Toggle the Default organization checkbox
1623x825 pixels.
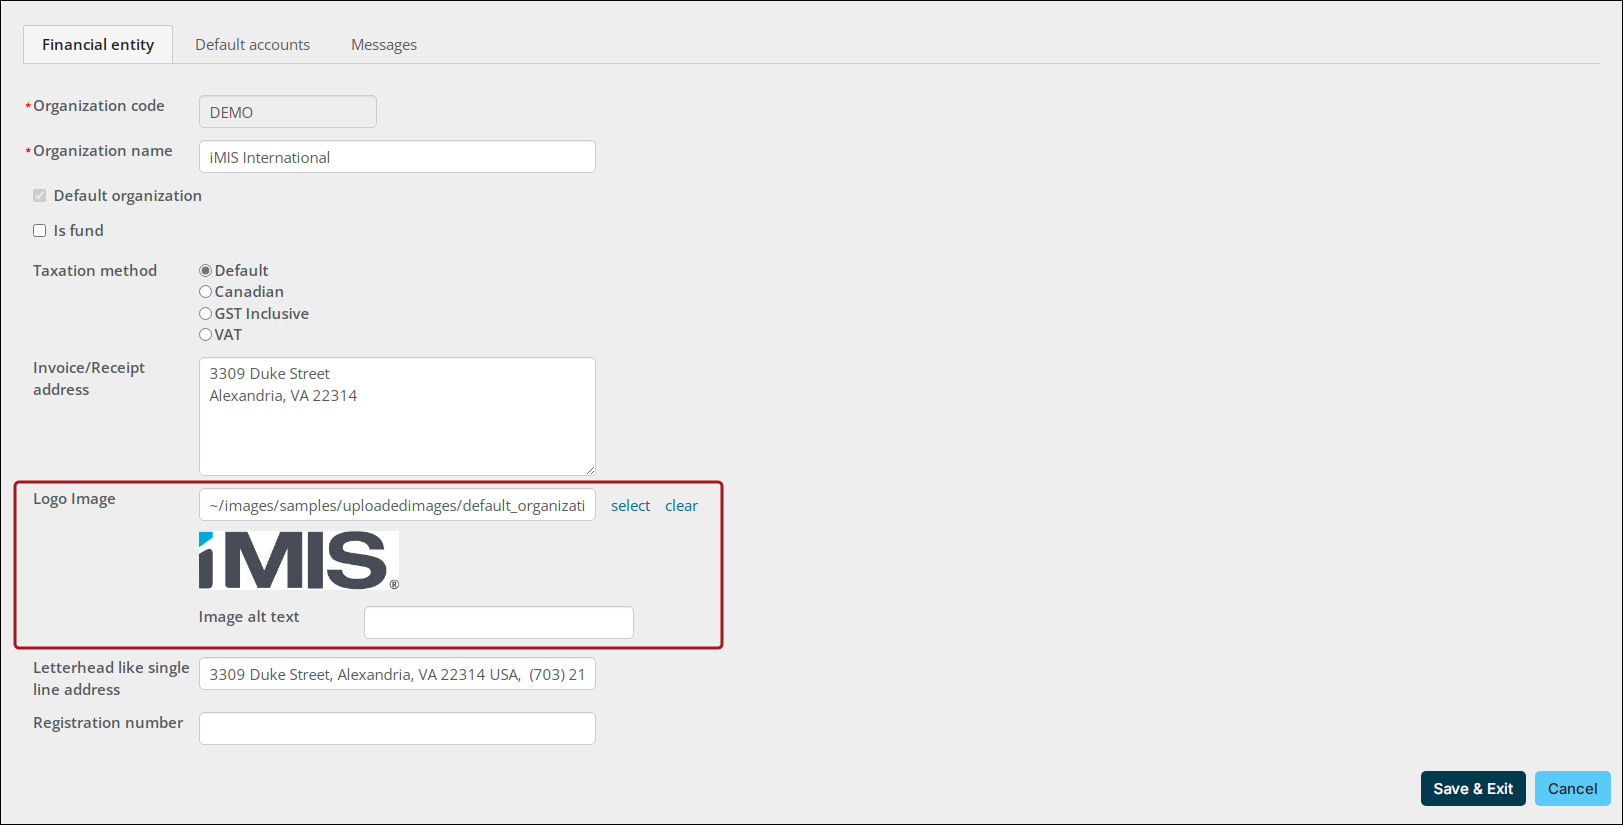(40, 196)
